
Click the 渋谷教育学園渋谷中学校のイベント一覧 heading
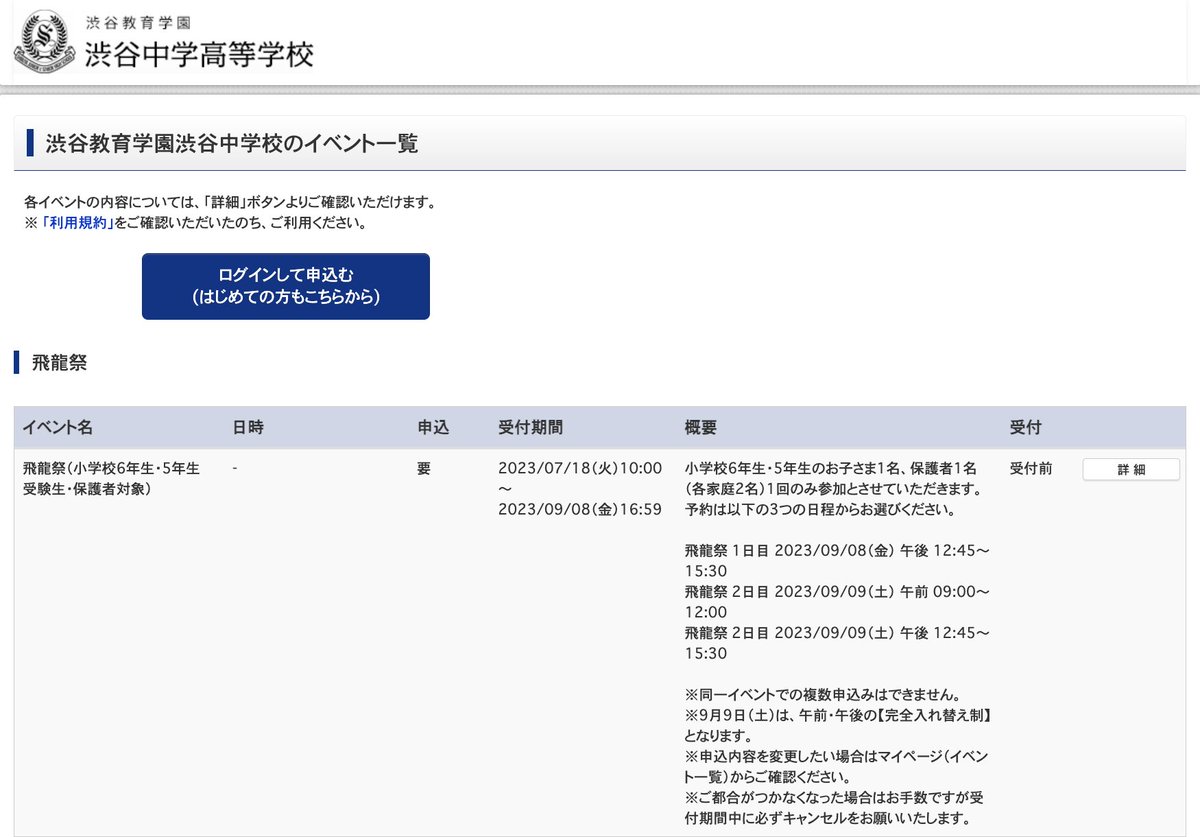[232, 144]
